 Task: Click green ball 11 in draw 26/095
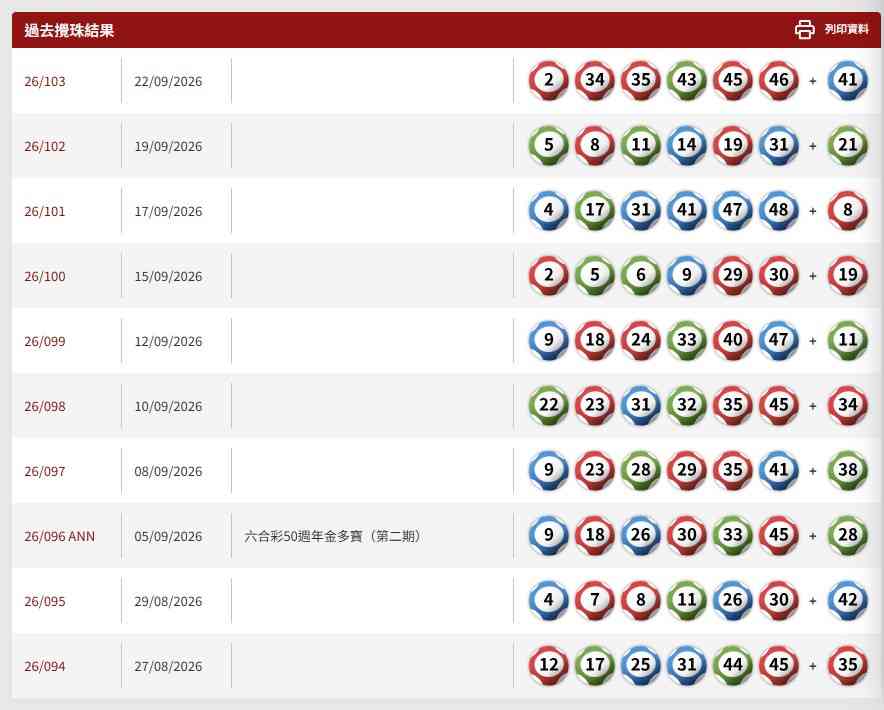[686, 600]
